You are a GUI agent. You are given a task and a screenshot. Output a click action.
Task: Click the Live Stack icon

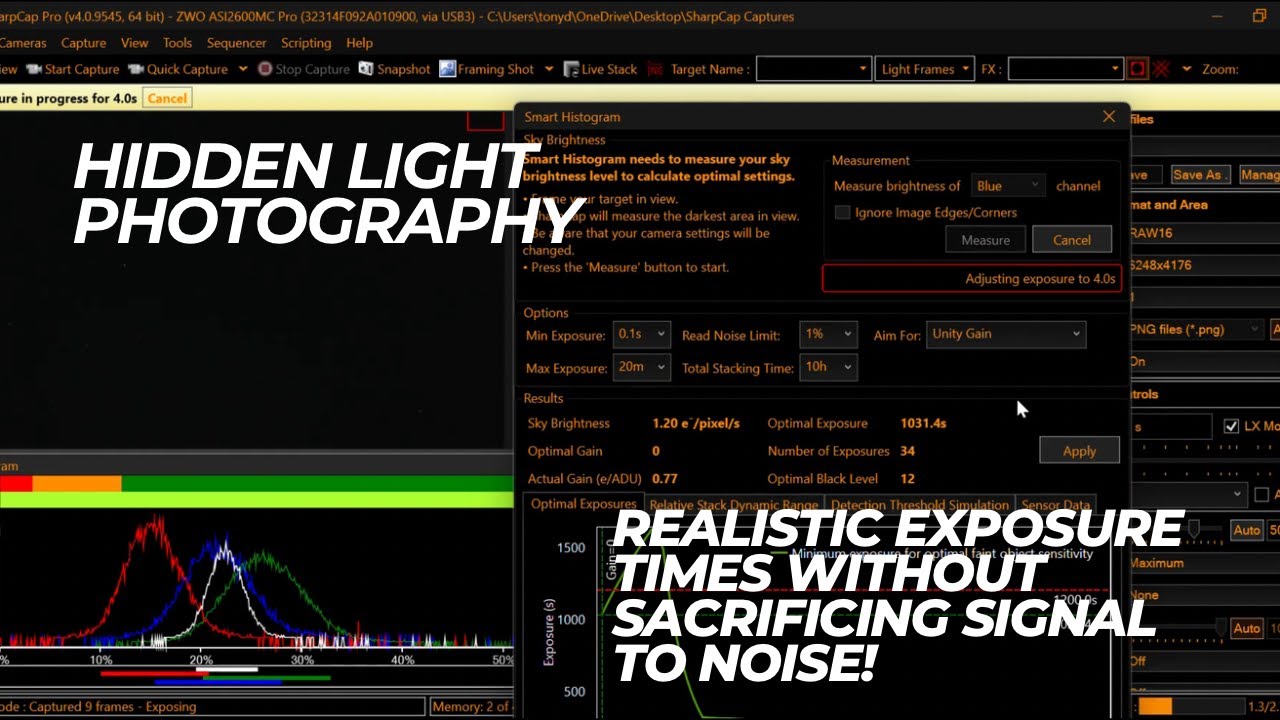click(571, 69)
